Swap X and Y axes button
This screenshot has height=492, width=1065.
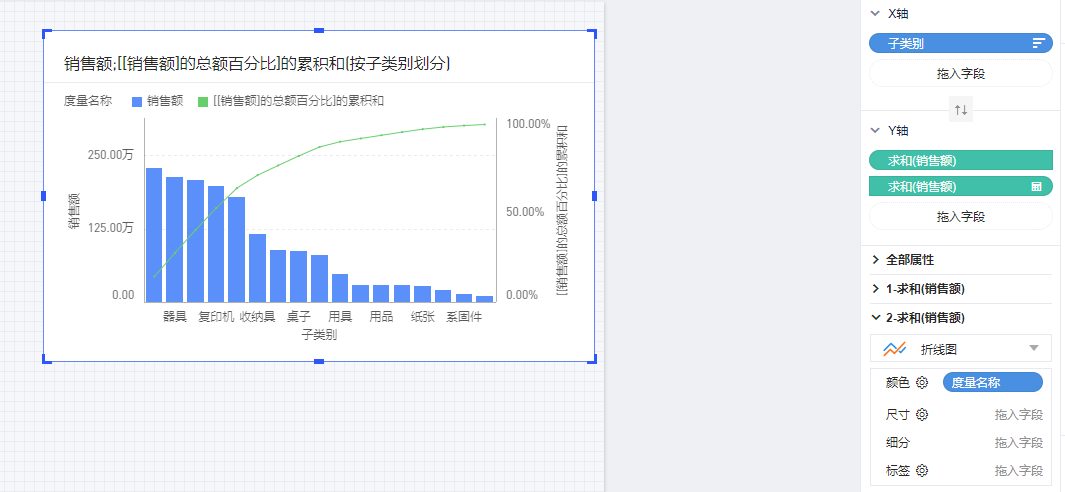960,110
